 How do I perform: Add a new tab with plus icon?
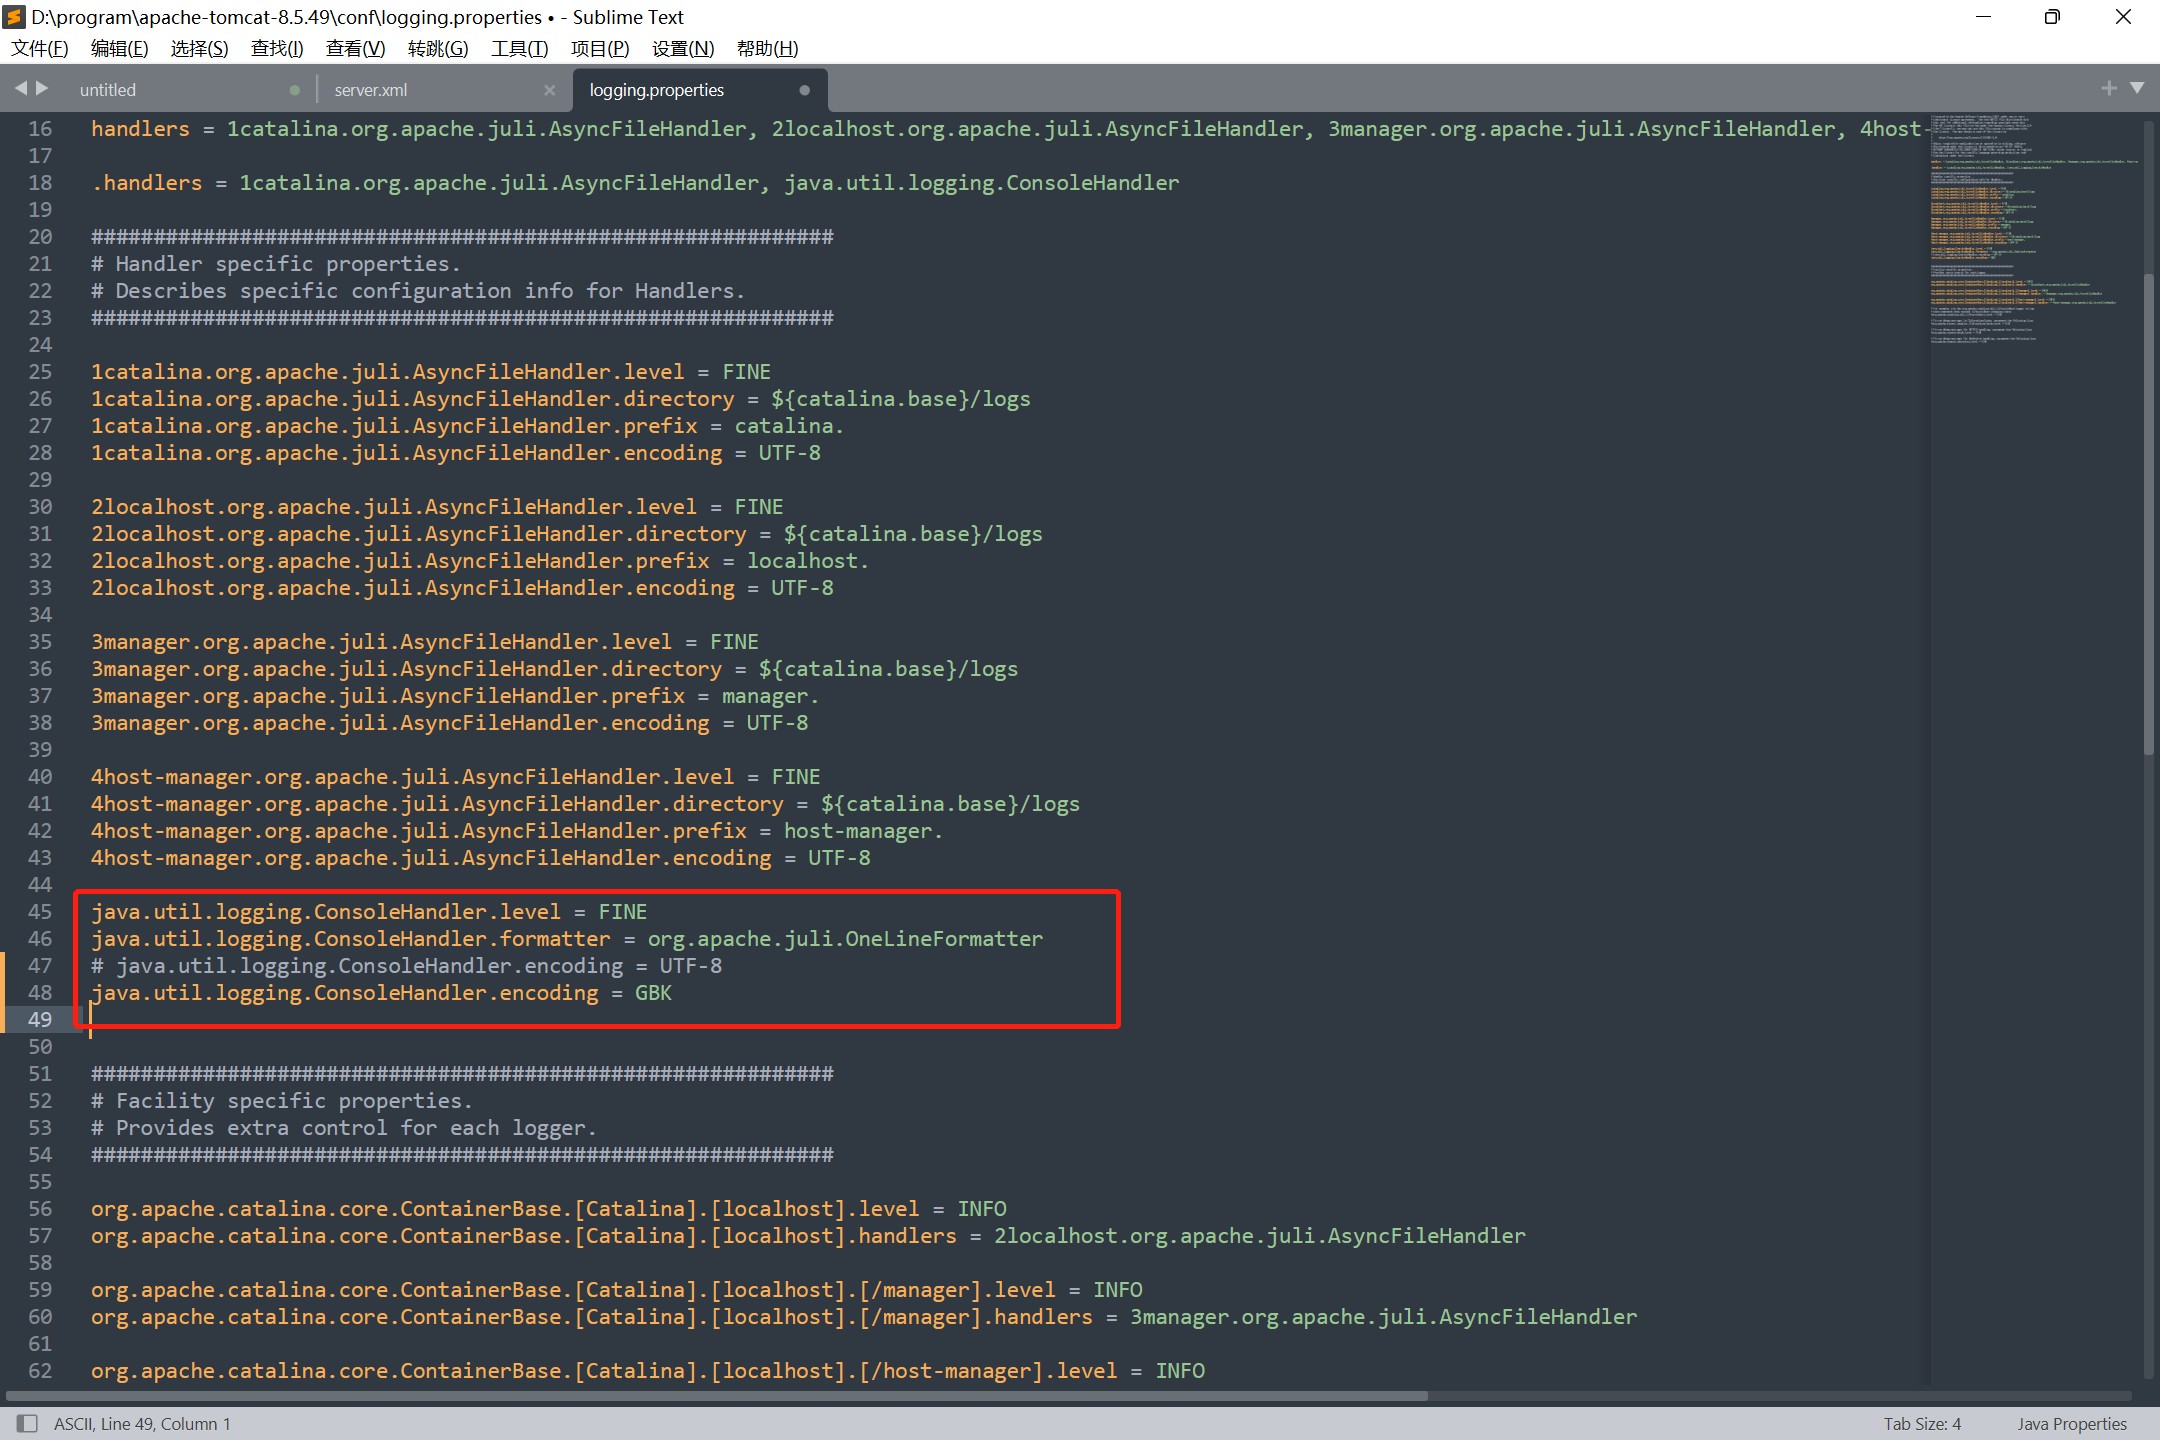(2109, 88)
